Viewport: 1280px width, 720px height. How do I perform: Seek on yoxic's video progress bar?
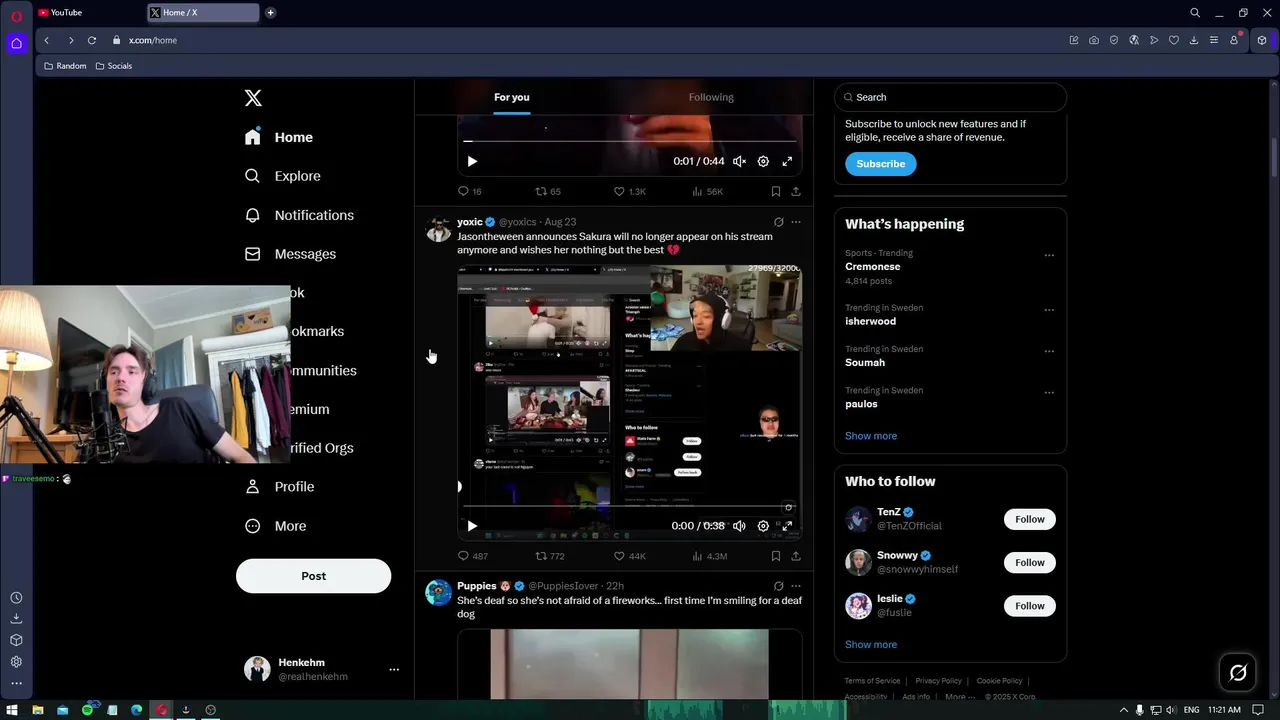tap(629, 506)
